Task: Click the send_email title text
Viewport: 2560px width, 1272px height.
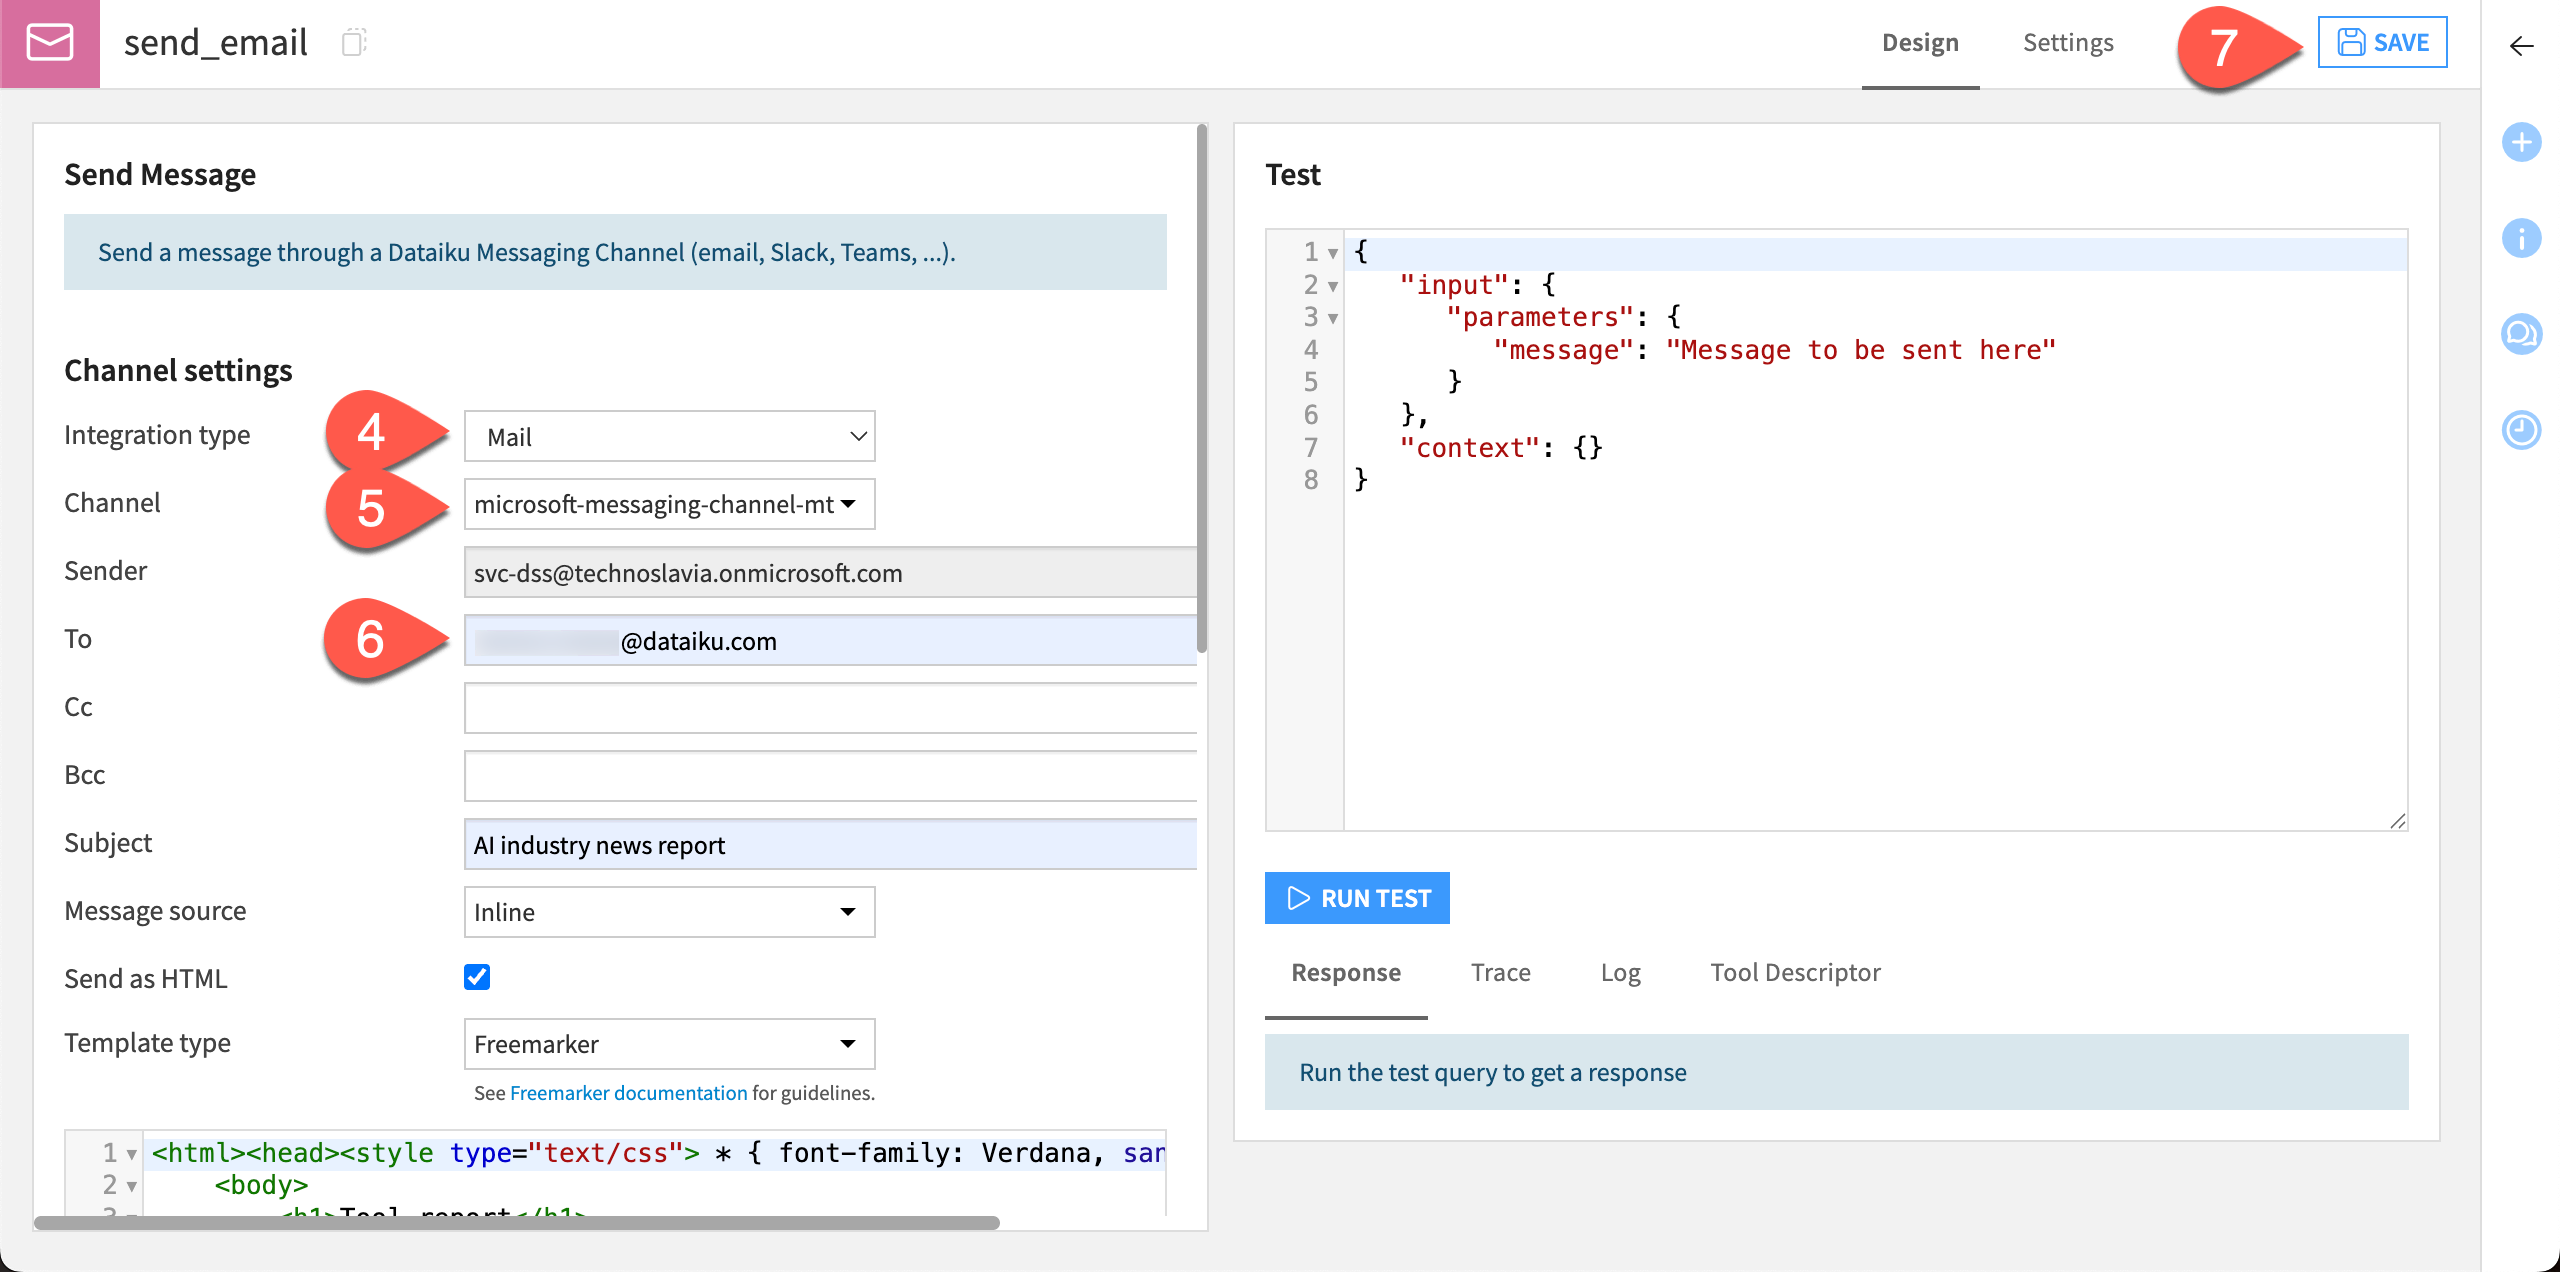Action: tap(216, 43)
